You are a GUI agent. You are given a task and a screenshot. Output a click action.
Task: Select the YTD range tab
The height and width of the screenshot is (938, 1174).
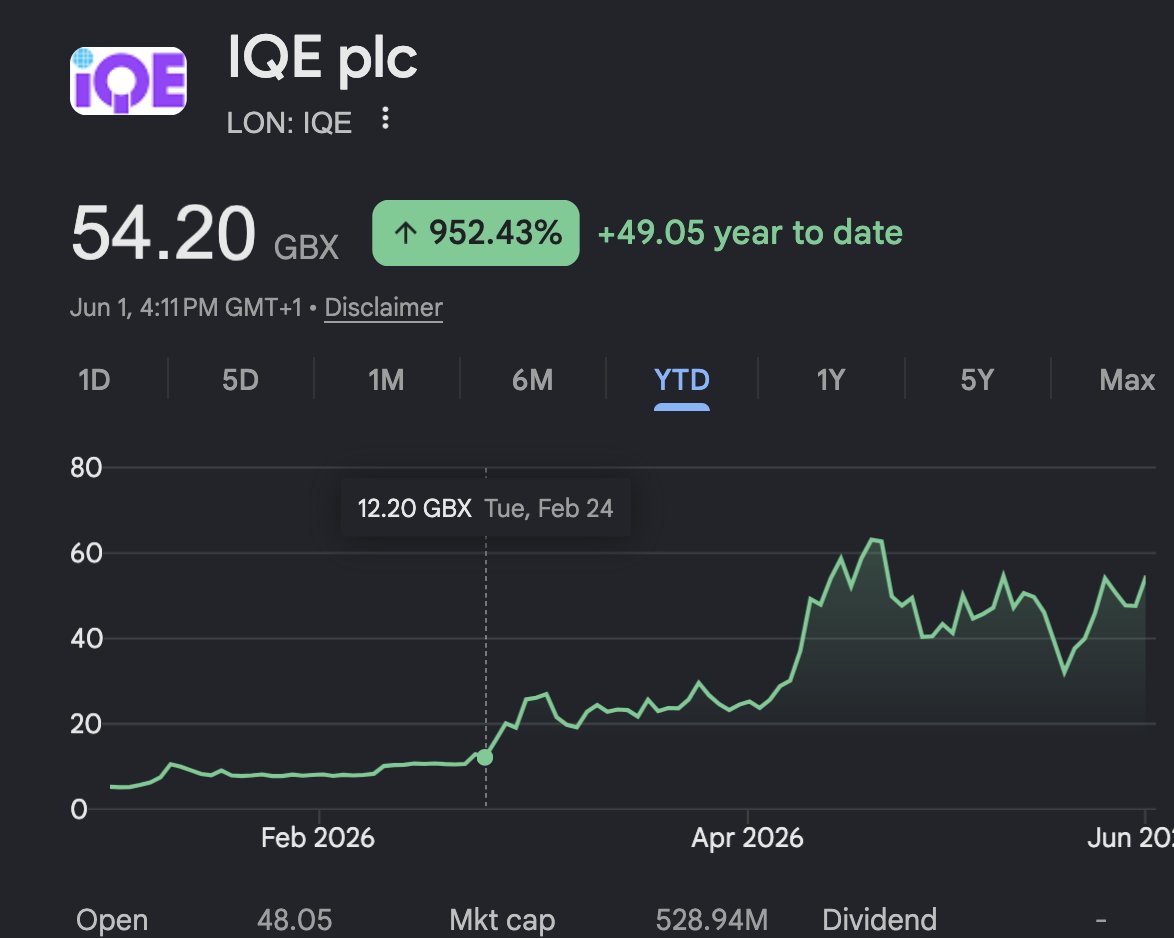point(681,380)
